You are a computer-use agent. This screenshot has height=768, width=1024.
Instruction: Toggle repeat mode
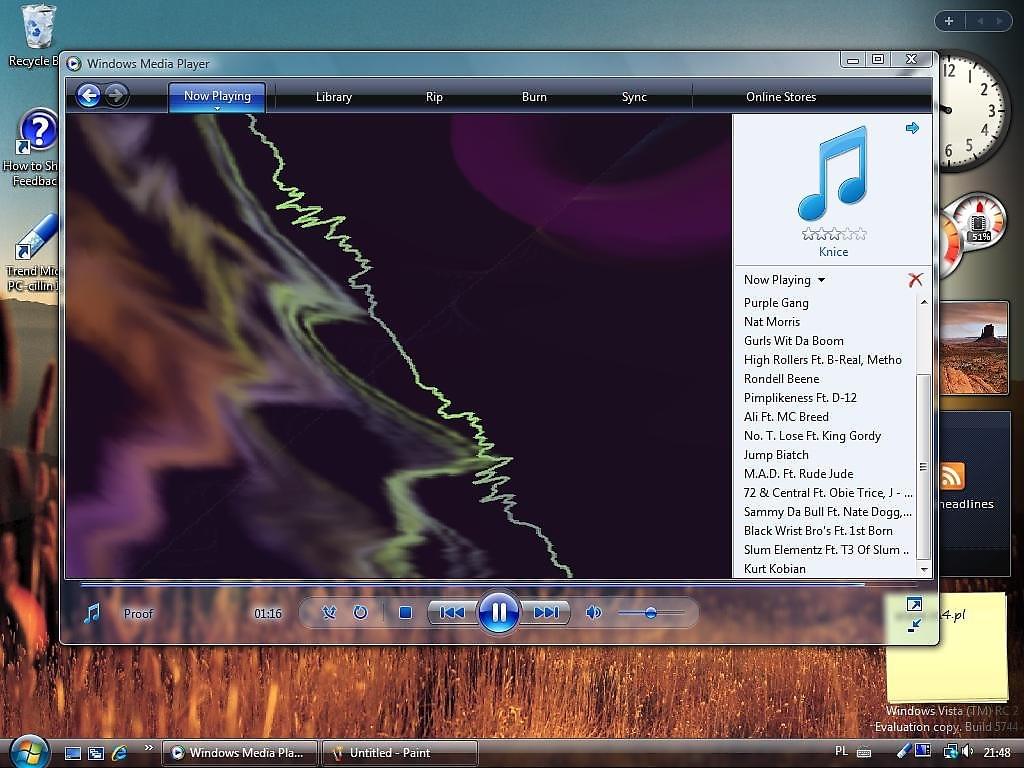pos(360,613)
